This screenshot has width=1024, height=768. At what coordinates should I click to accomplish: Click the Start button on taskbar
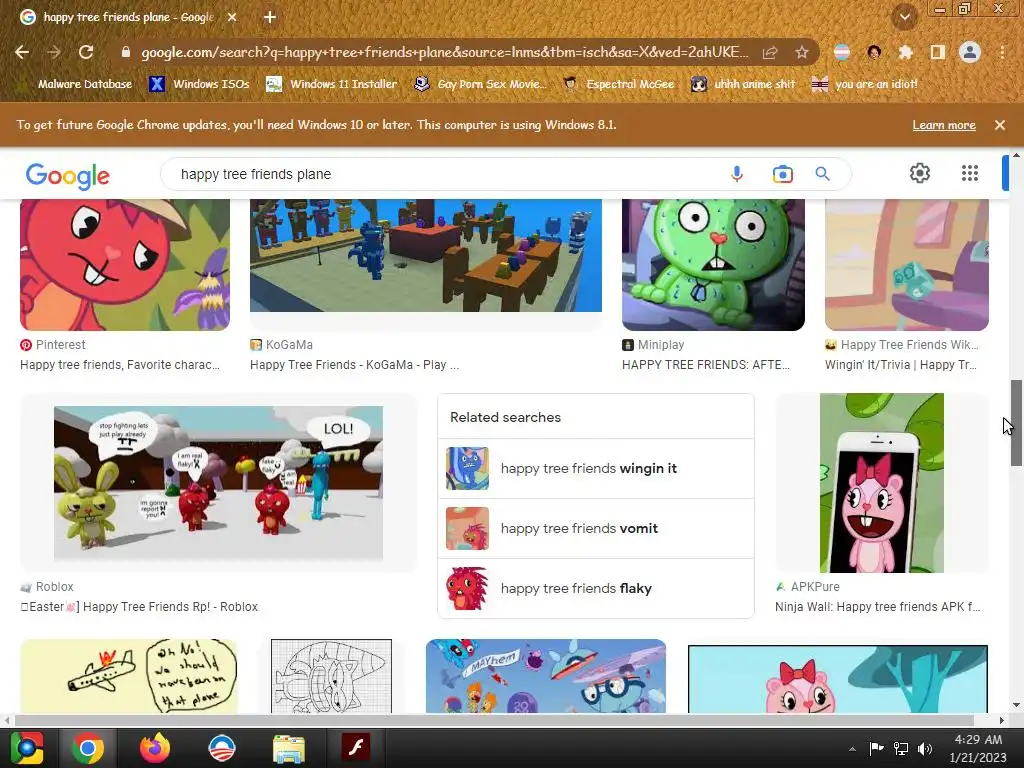coord(27,748)
